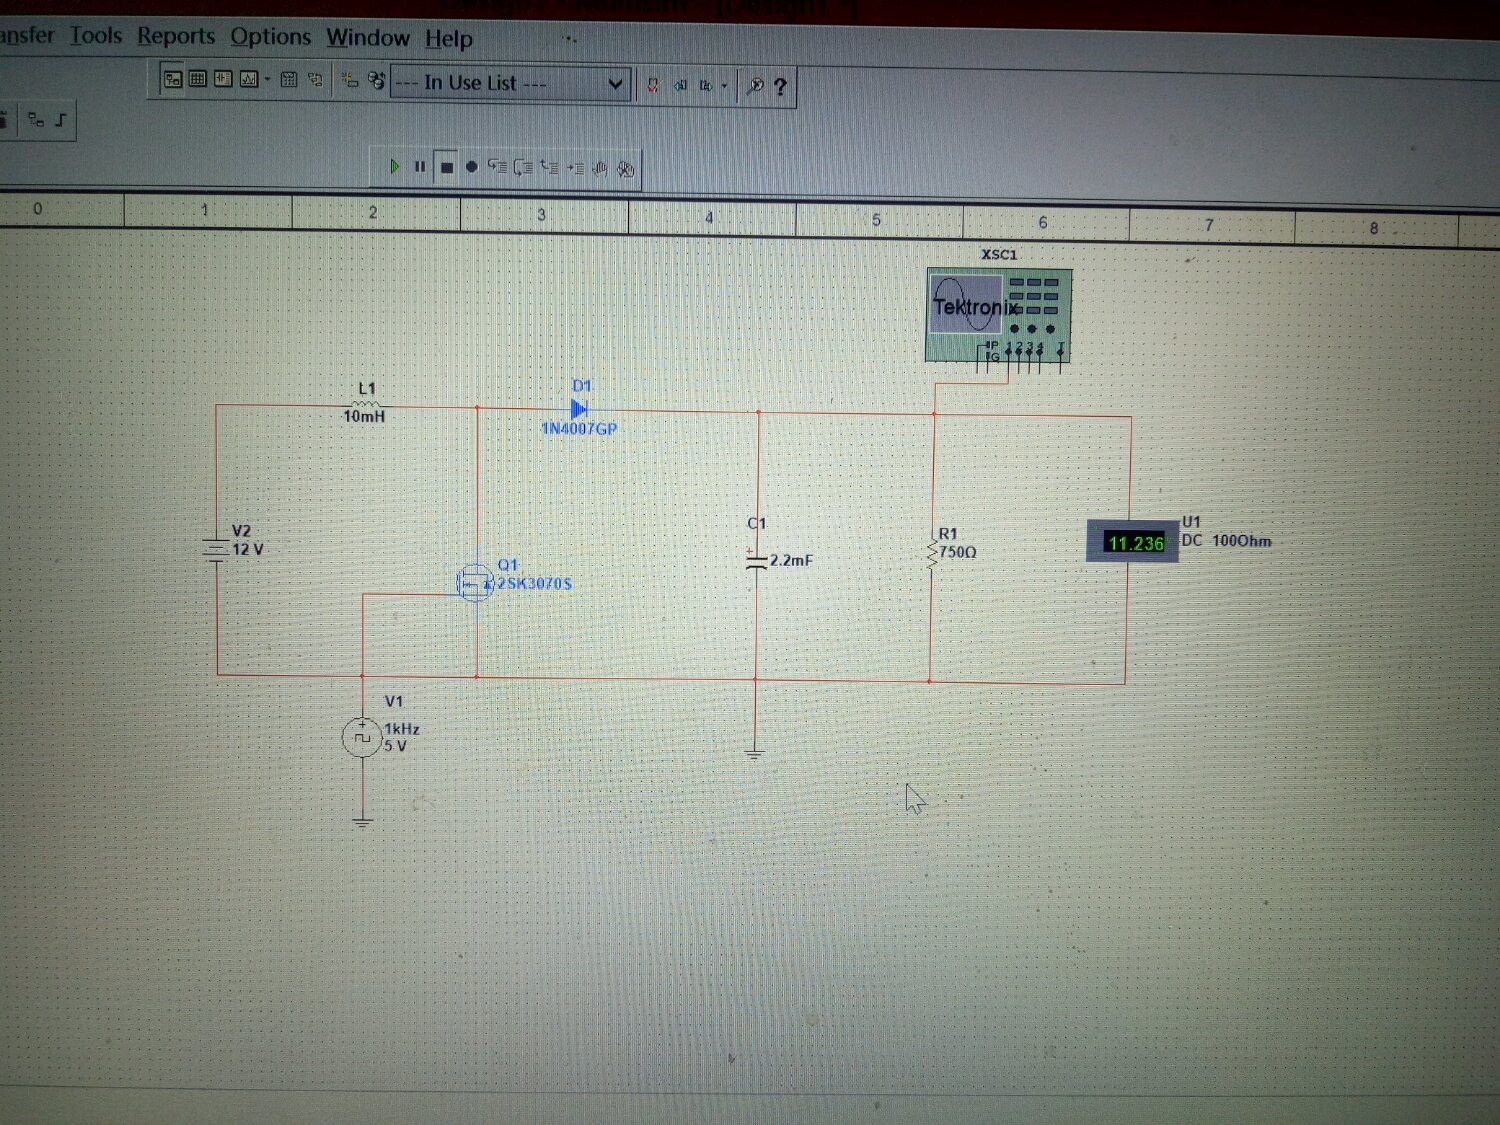The image size is (1500, 1125).
Task: Open the Options menu
Action: coord(270,37)
